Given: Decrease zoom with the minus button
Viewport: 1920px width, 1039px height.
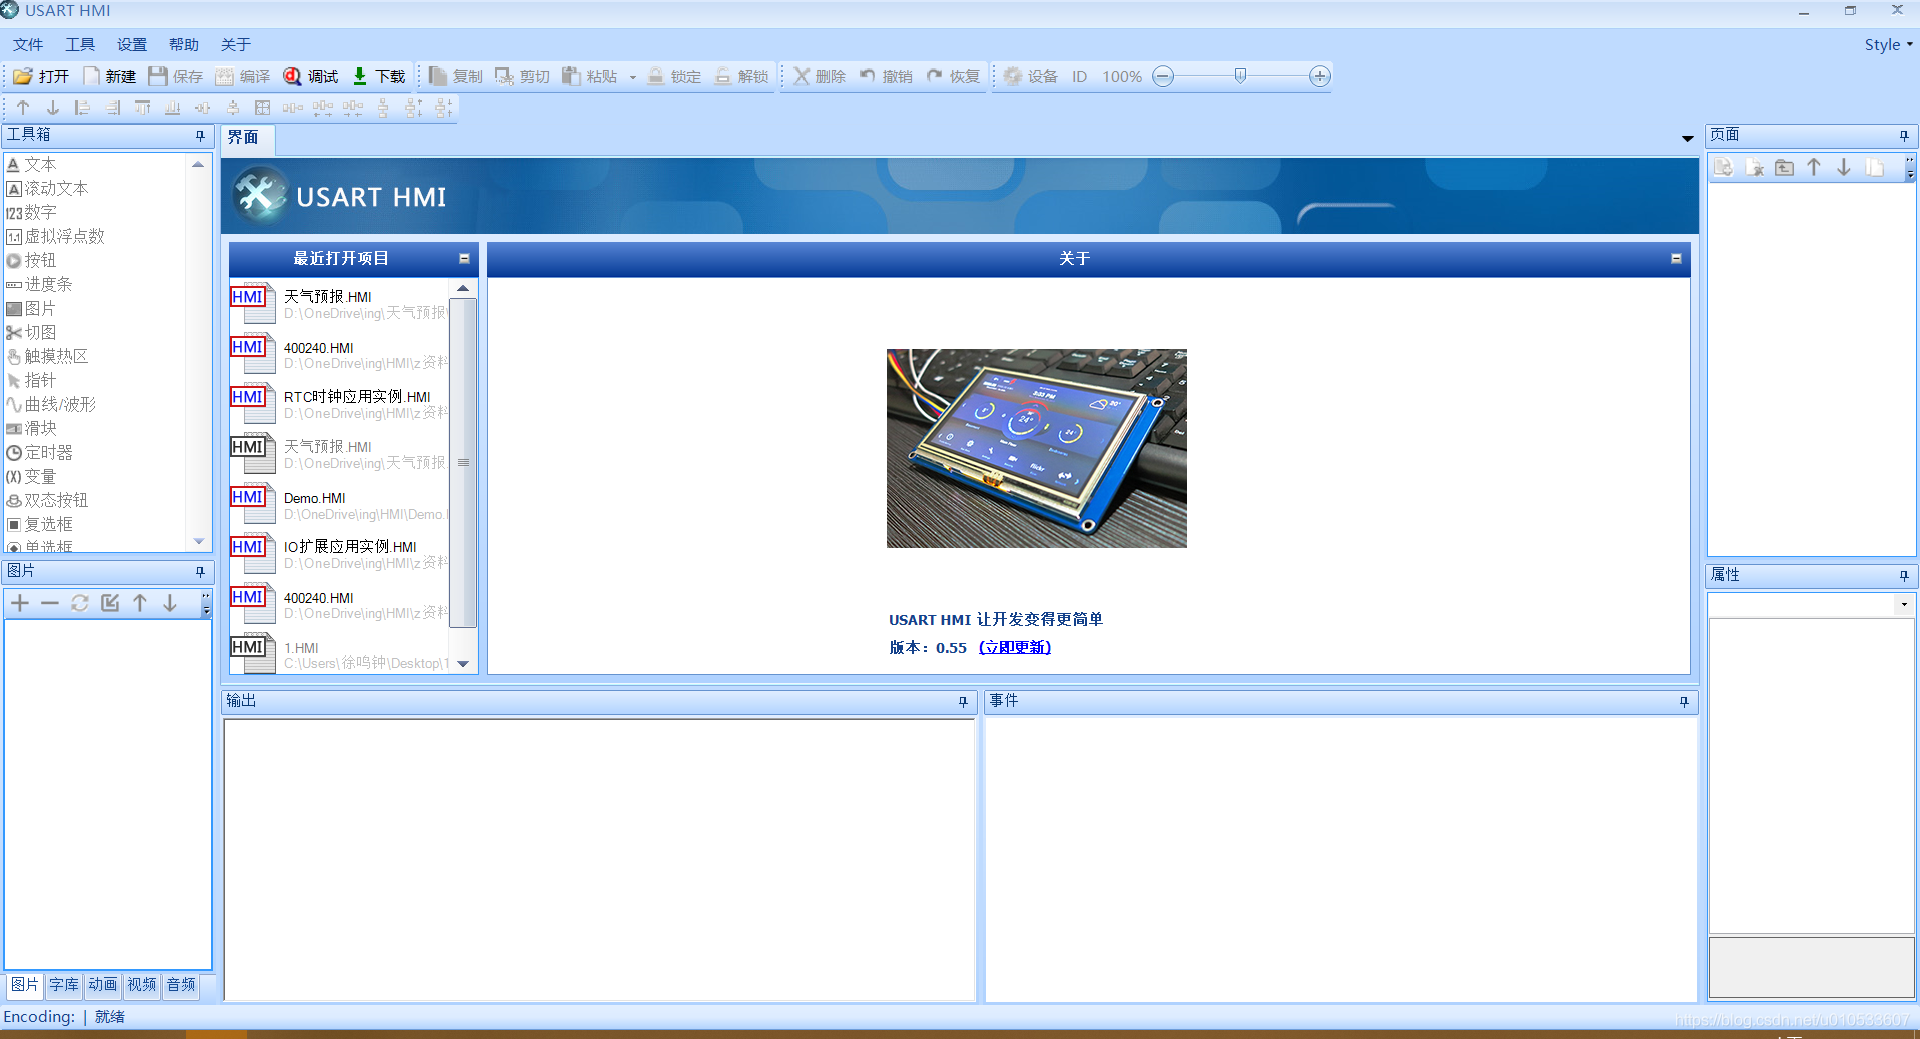Looking at the screenshot, I should 1163,76.
